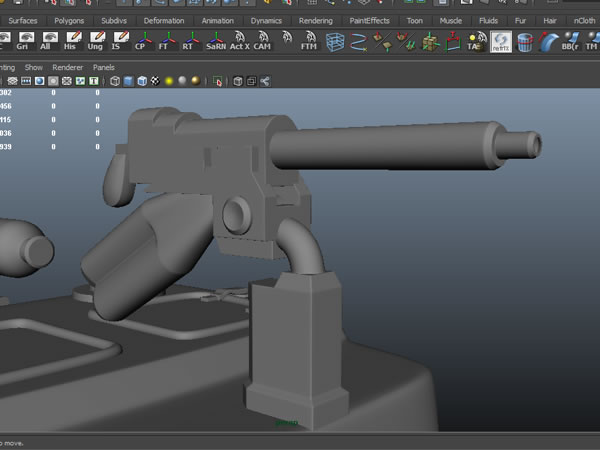This screenshot has width=600, height=450.
Task: Enable wireframe cube display mode
Action: coord(115,81)
